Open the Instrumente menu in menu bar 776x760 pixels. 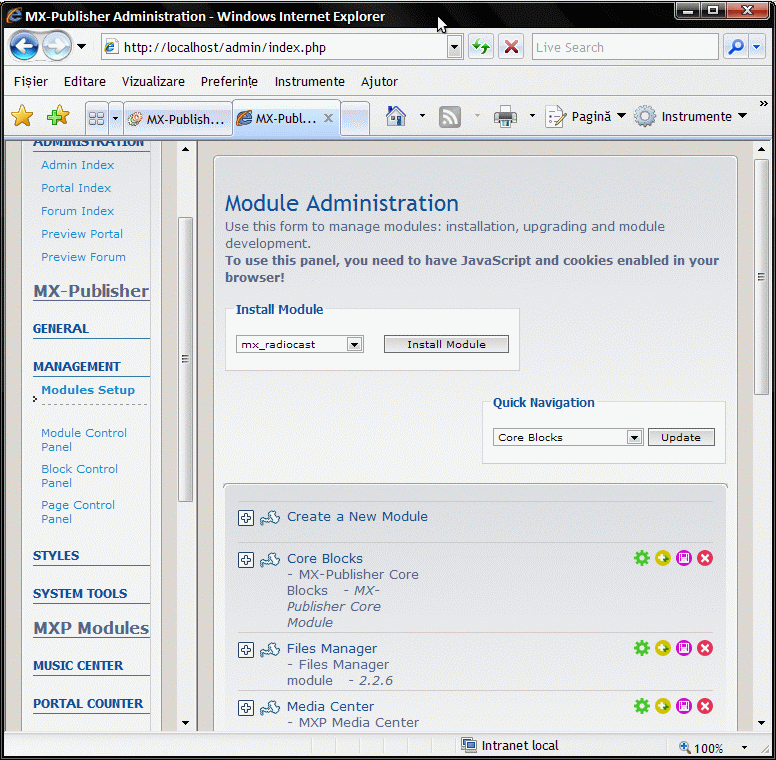309,82
